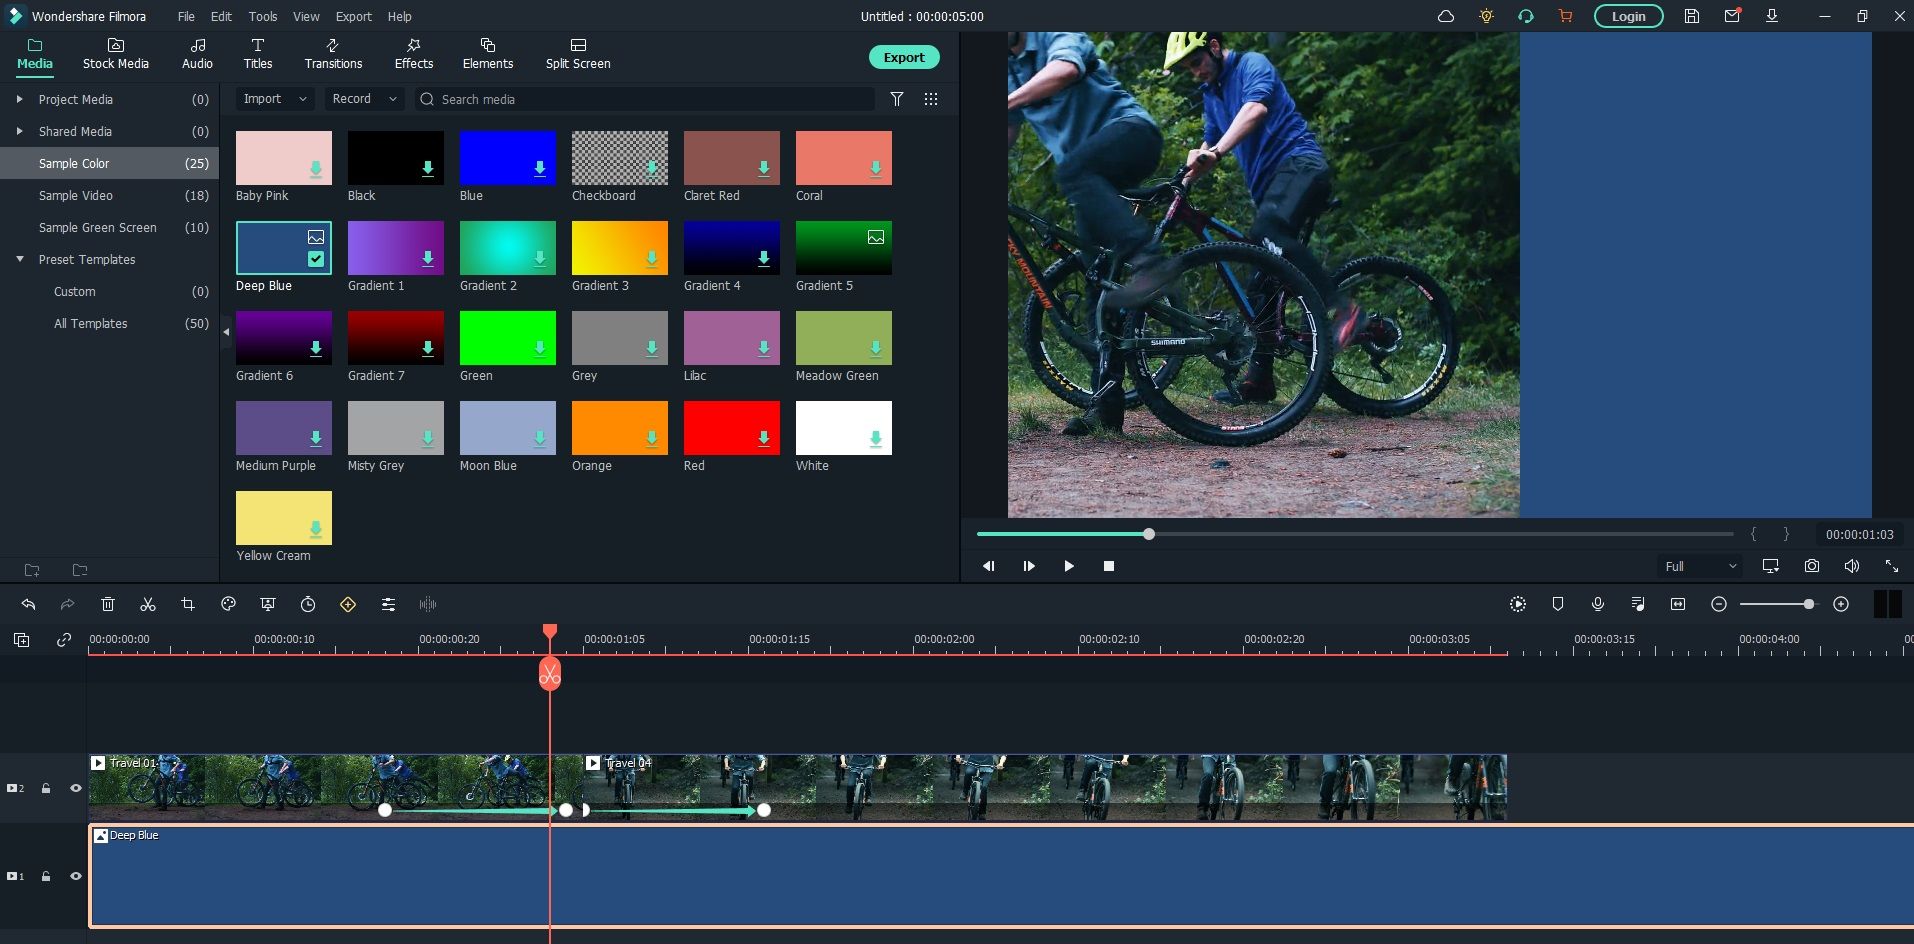Click the speed timer icon
The image size is (1914, 944).
pos(308,604)
